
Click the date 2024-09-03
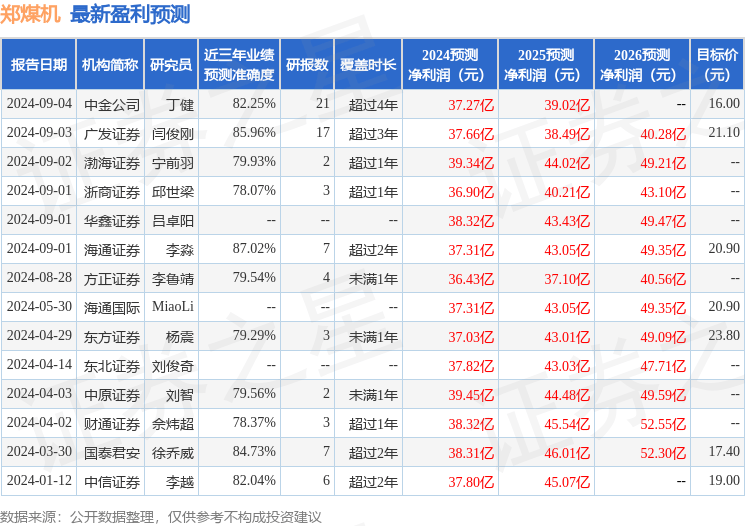click(39, 132)
